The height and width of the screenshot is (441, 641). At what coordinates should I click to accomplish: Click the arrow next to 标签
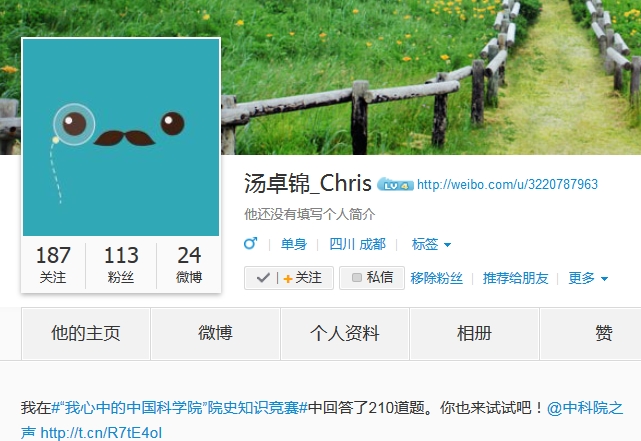coord(447,245)
